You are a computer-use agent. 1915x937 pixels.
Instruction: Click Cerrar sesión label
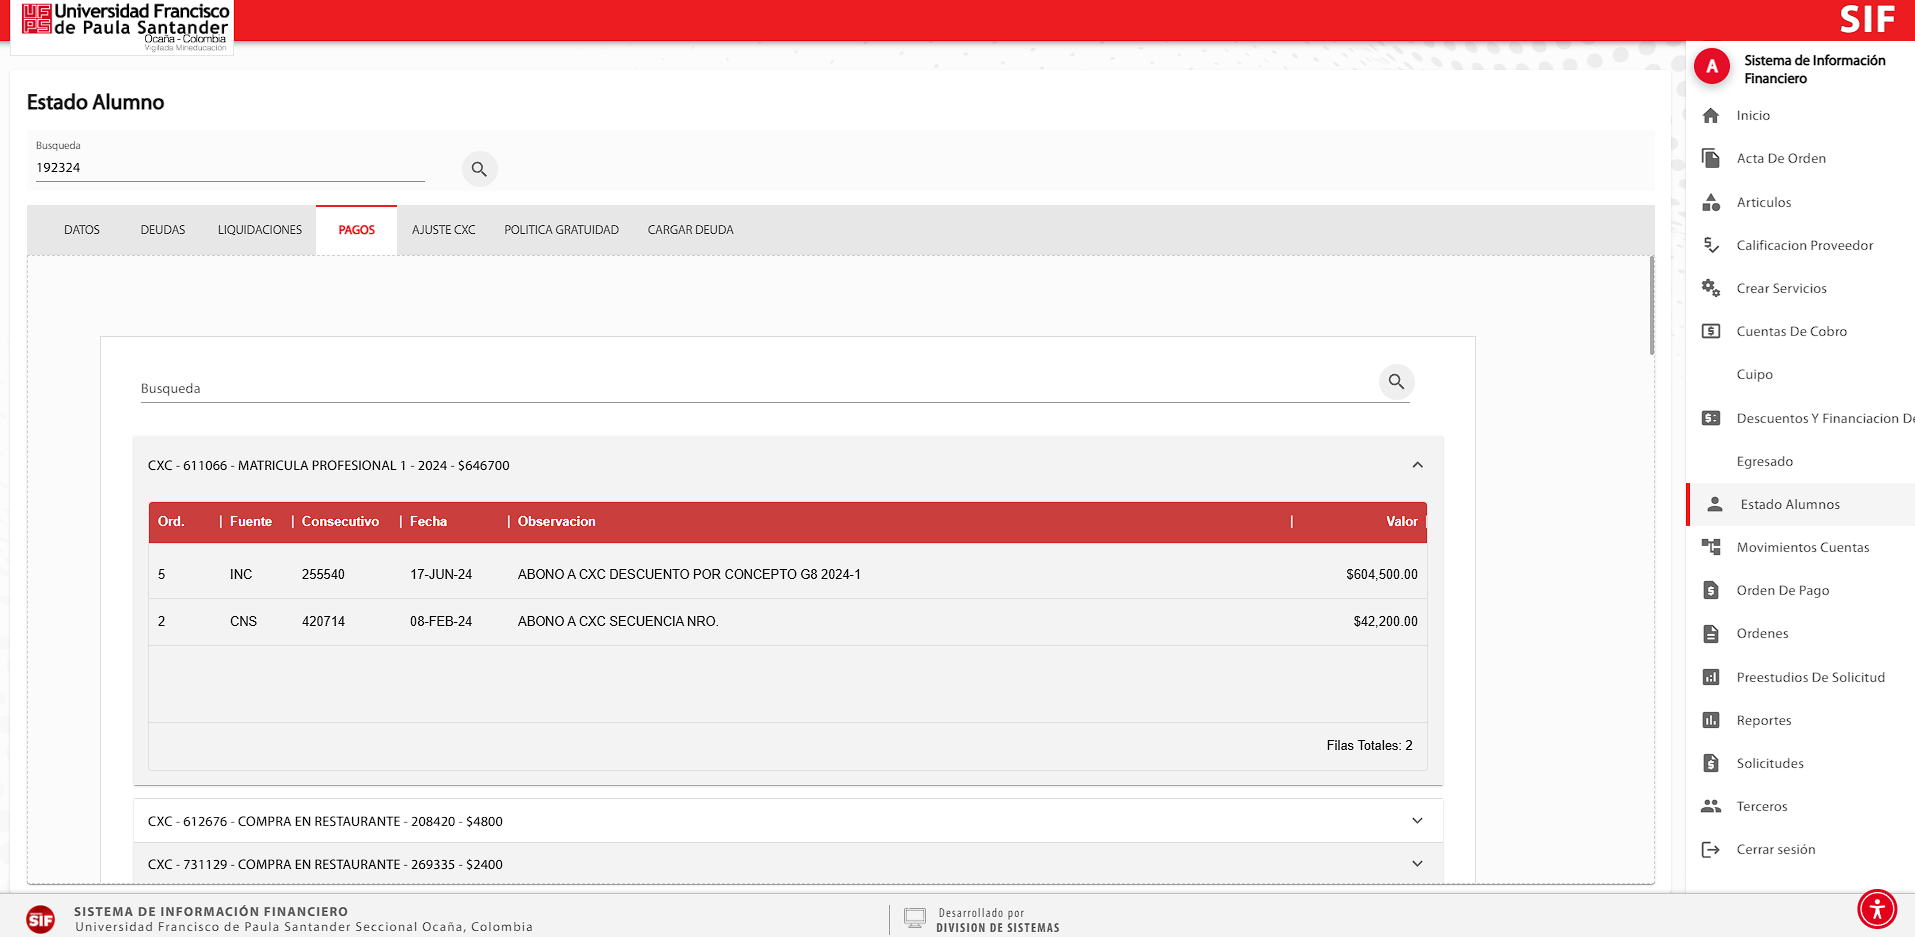click(x=1776, y=849)
